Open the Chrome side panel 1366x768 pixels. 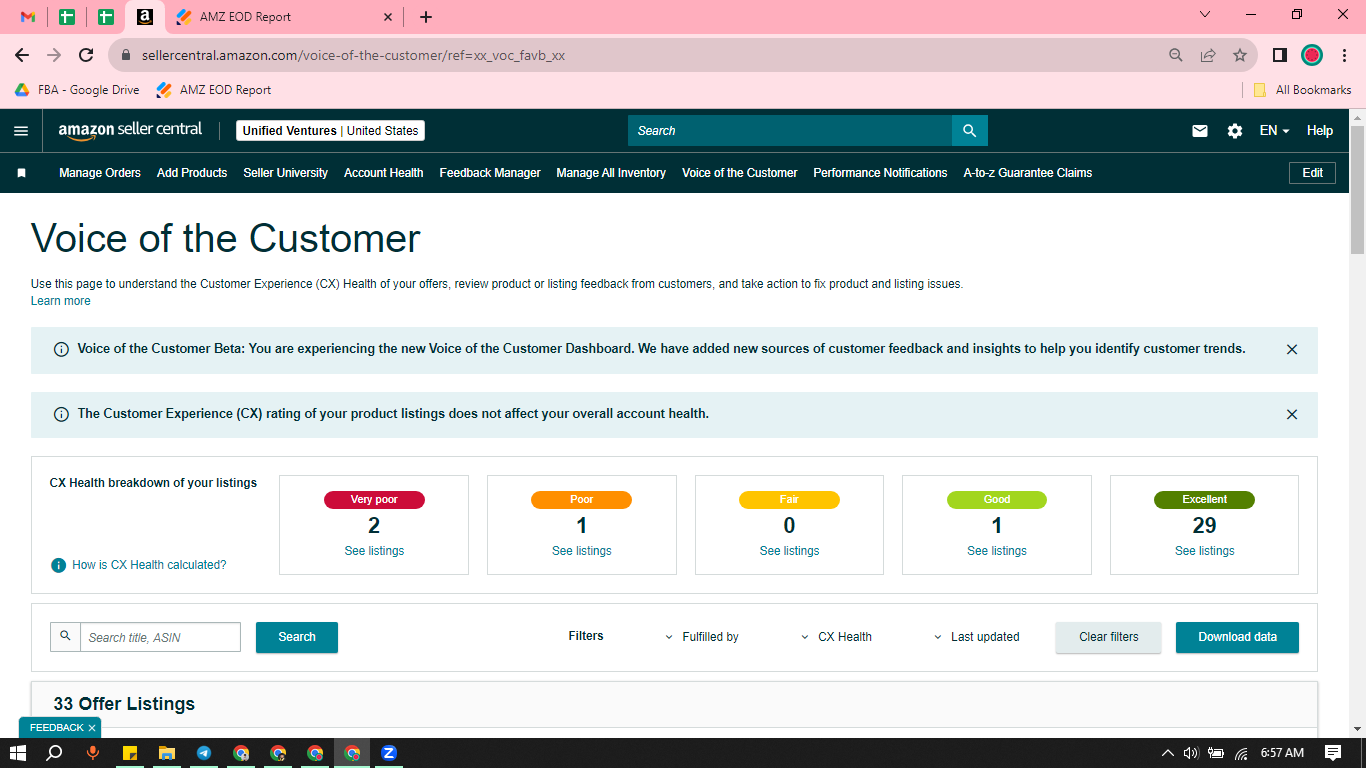click(x=1279, y=55)
